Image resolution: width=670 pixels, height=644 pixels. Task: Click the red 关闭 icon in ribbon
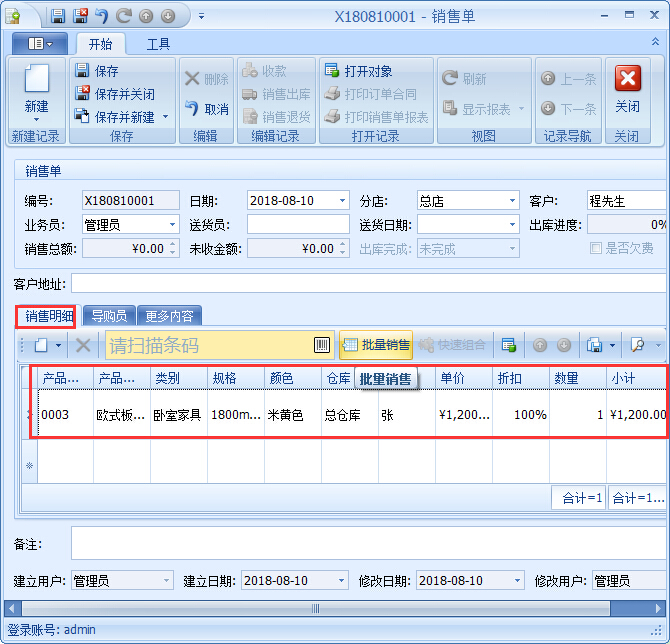[x=627, y=81]
